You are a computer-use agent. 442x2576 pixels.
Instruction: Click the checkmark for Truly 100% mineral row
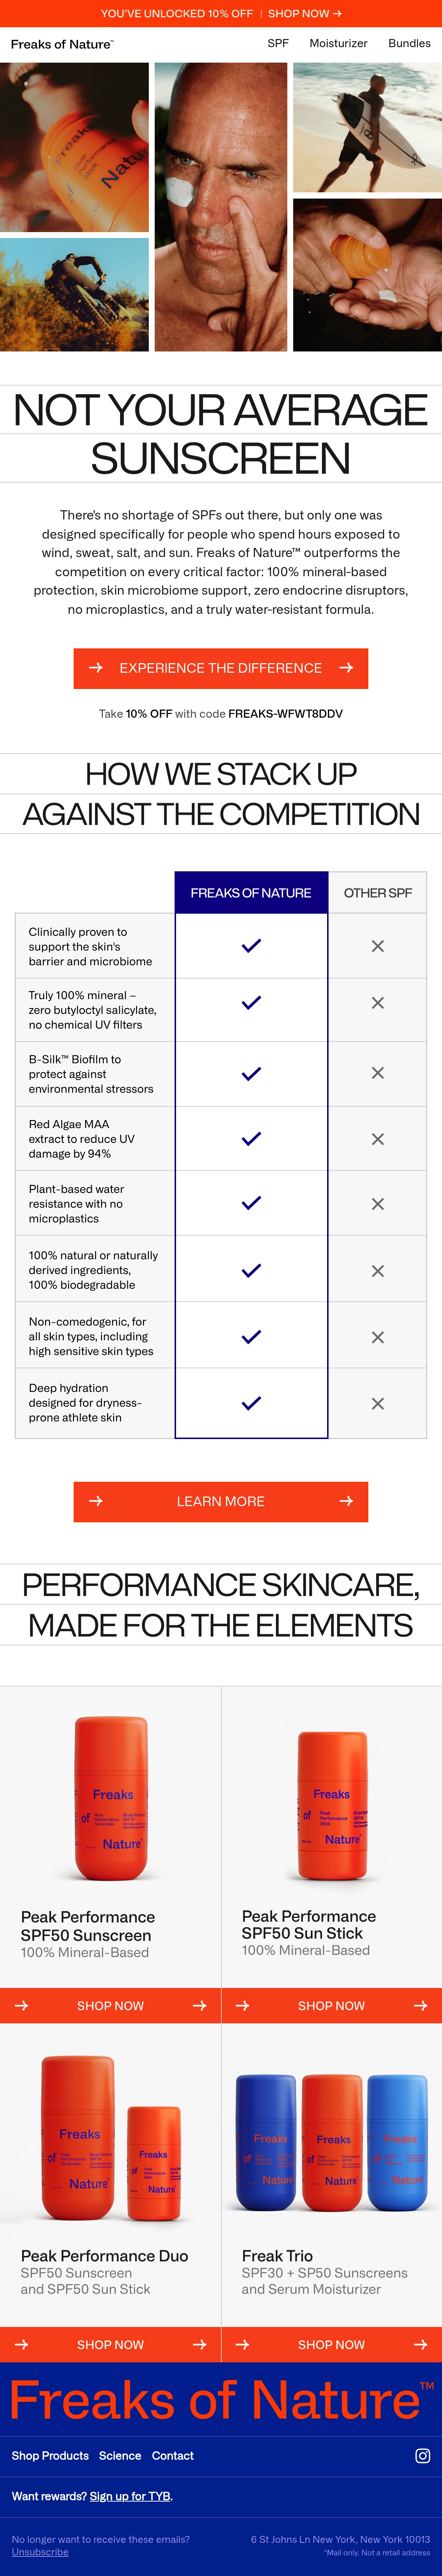tap(251, 1002)
